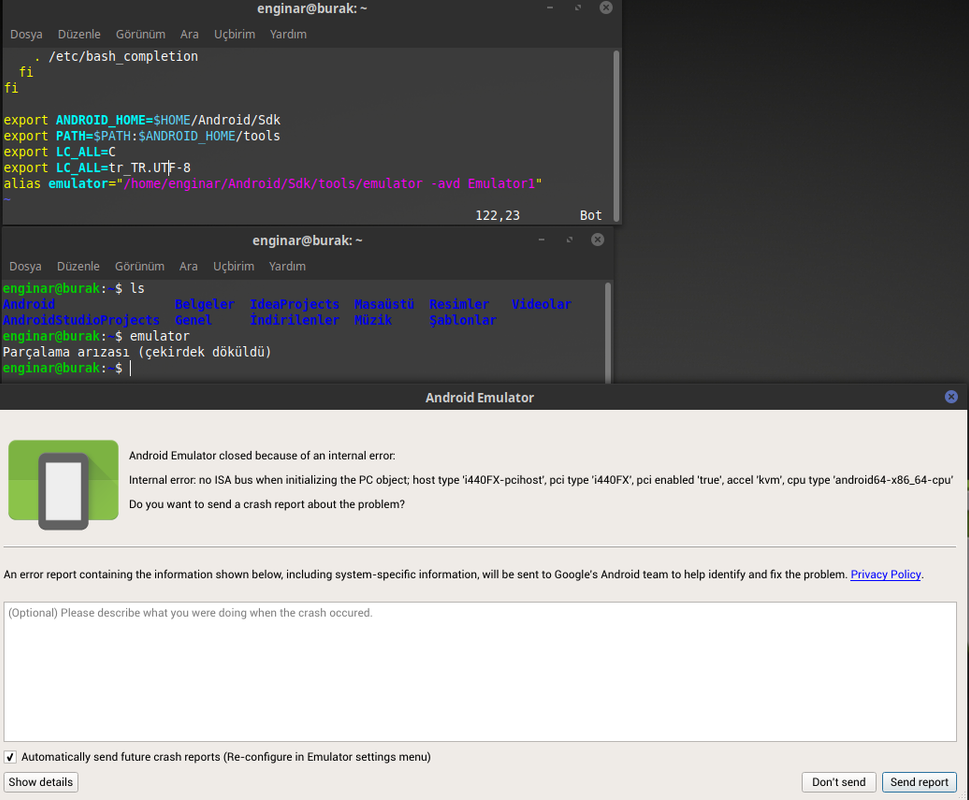Open Görünüm menu in the top terminal

point(140,35)
